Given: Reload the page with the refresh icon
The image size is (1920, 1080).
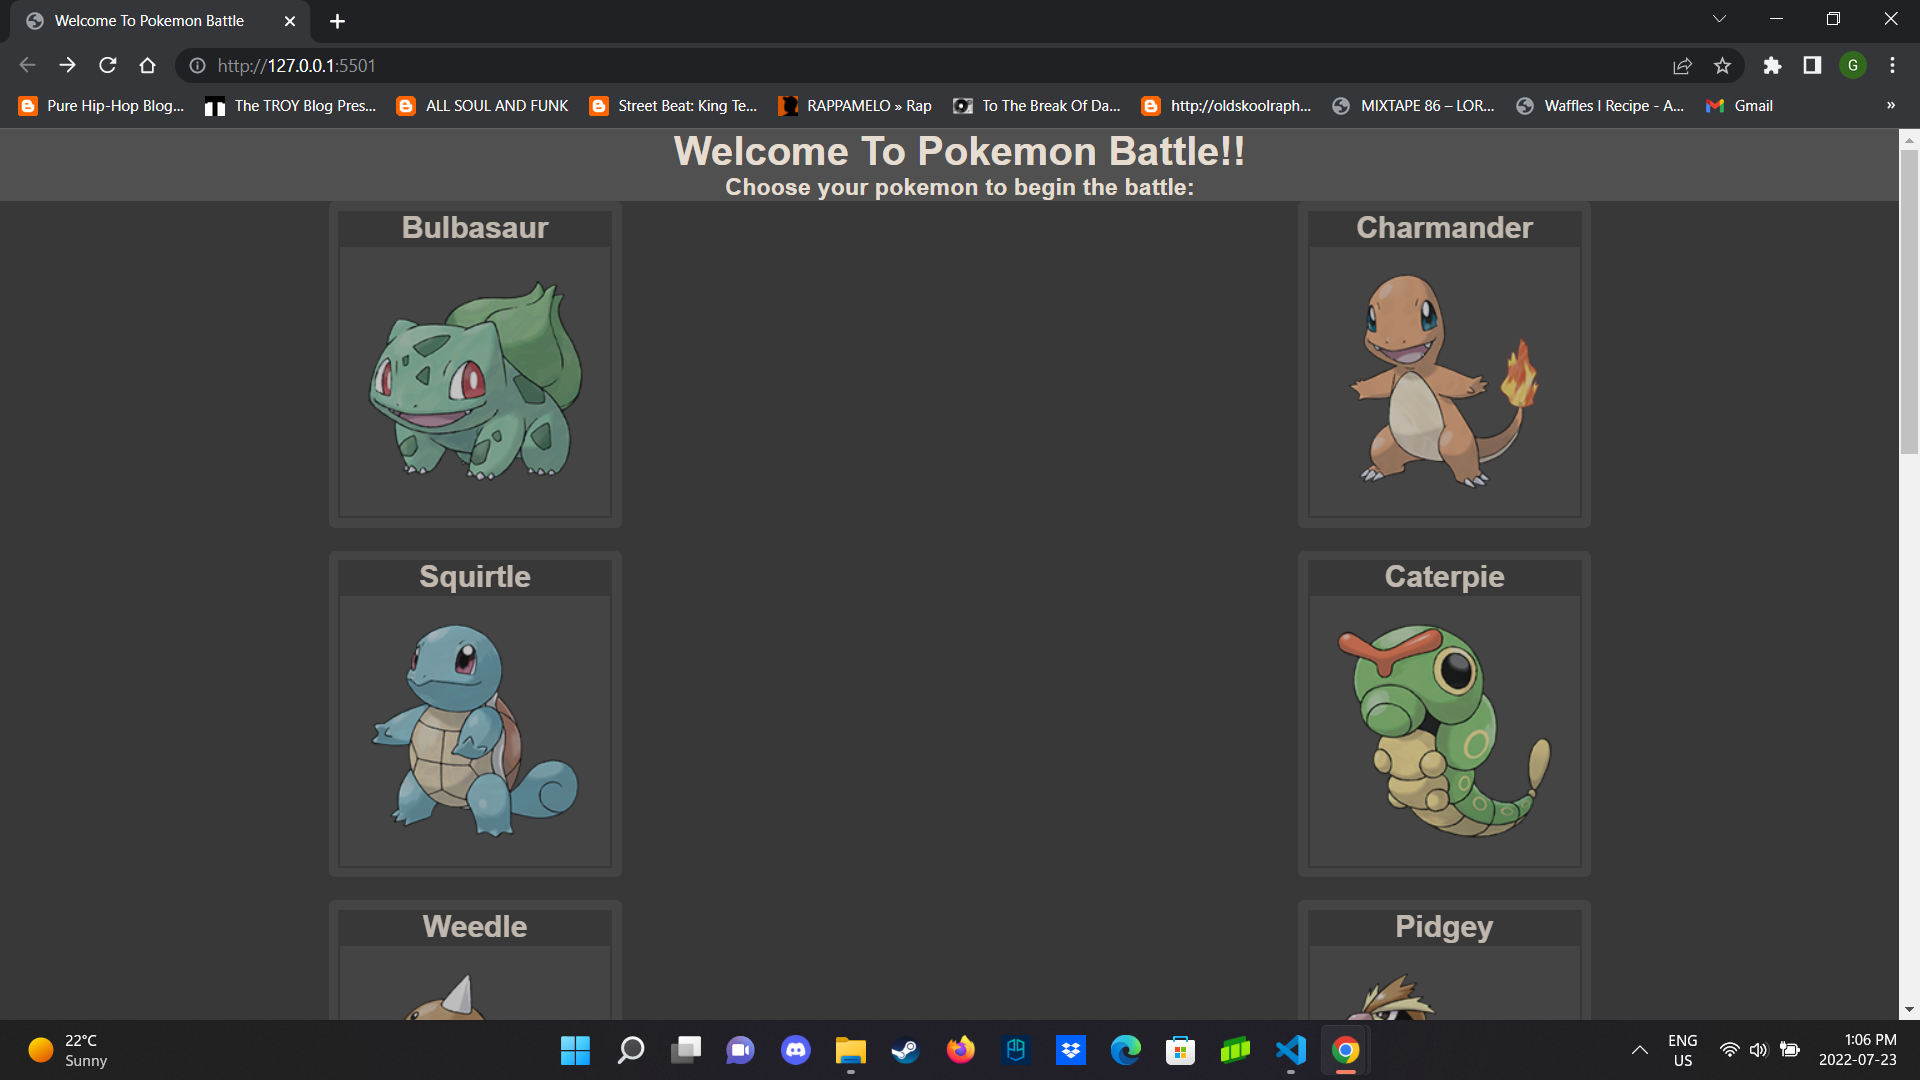Looking at the screenshot, I should point(108,65).
